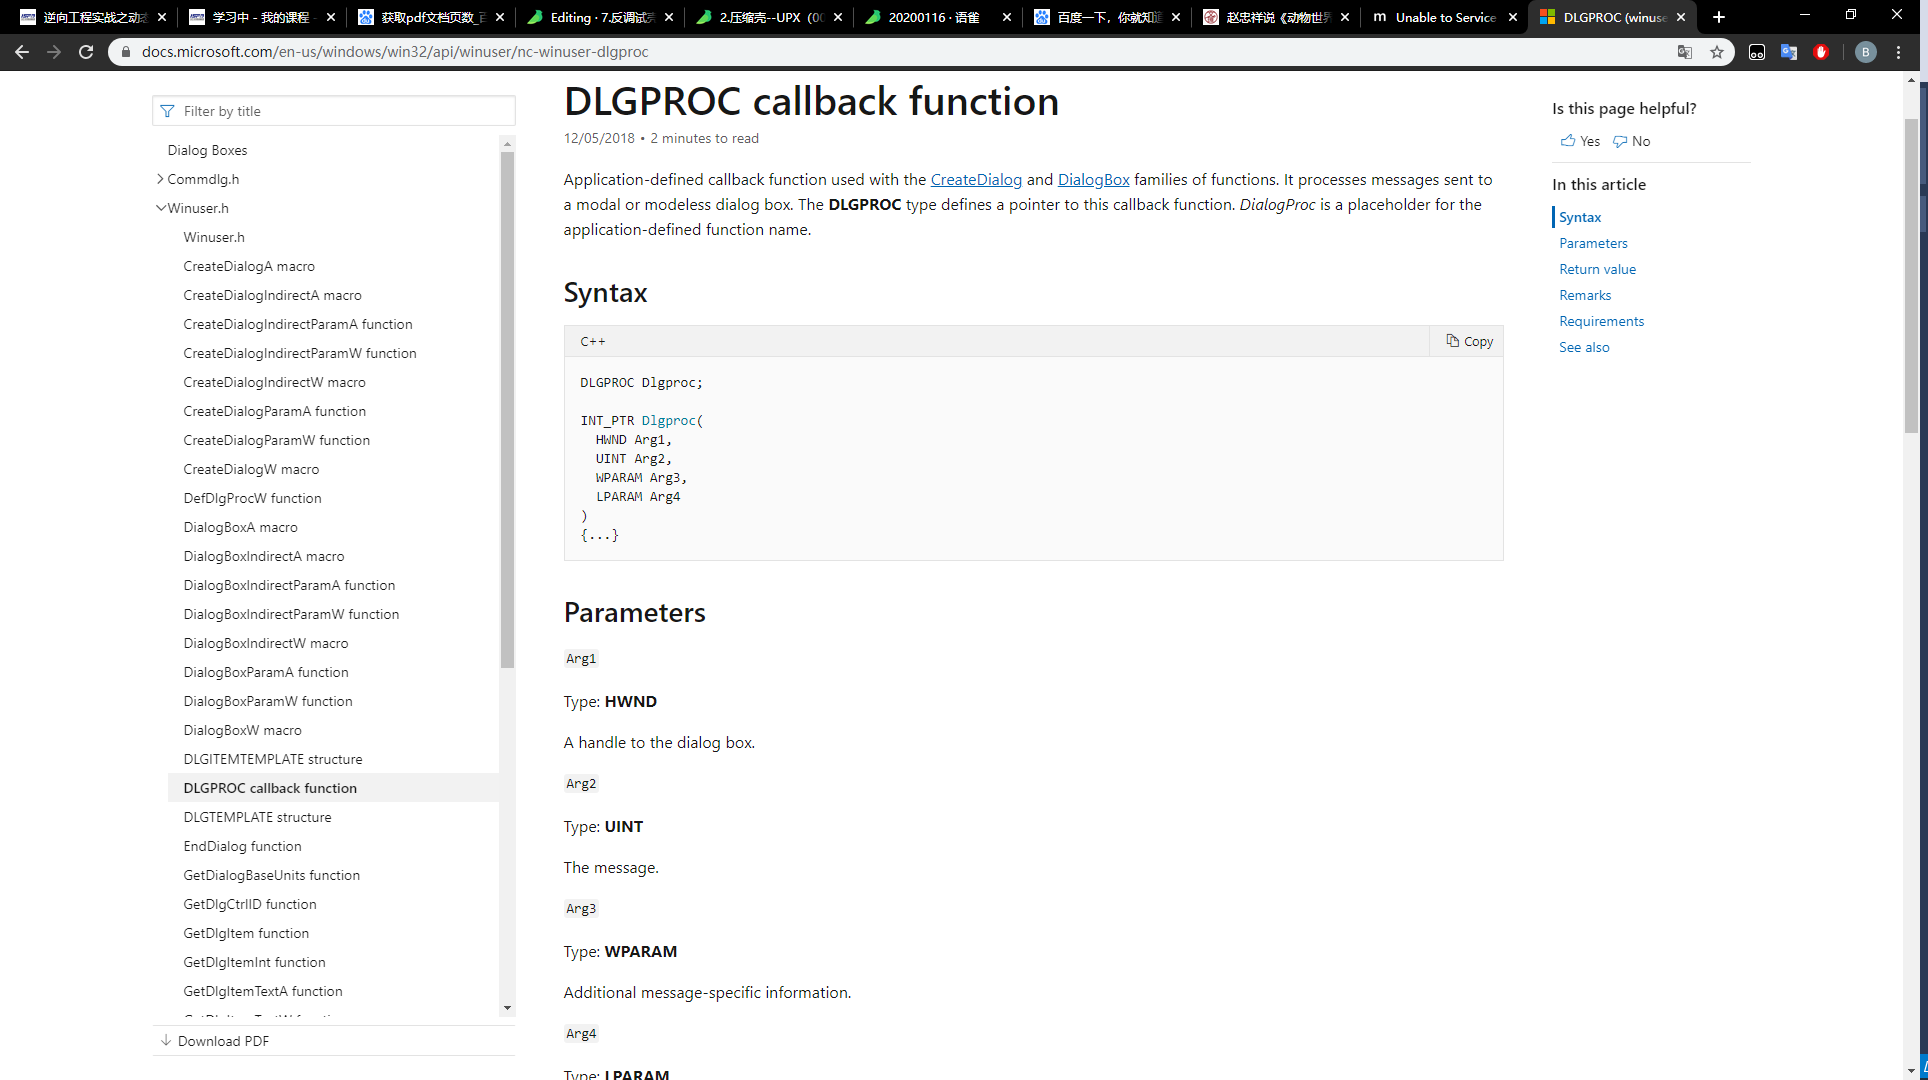Open the CreateDialog link

point(976,179)
